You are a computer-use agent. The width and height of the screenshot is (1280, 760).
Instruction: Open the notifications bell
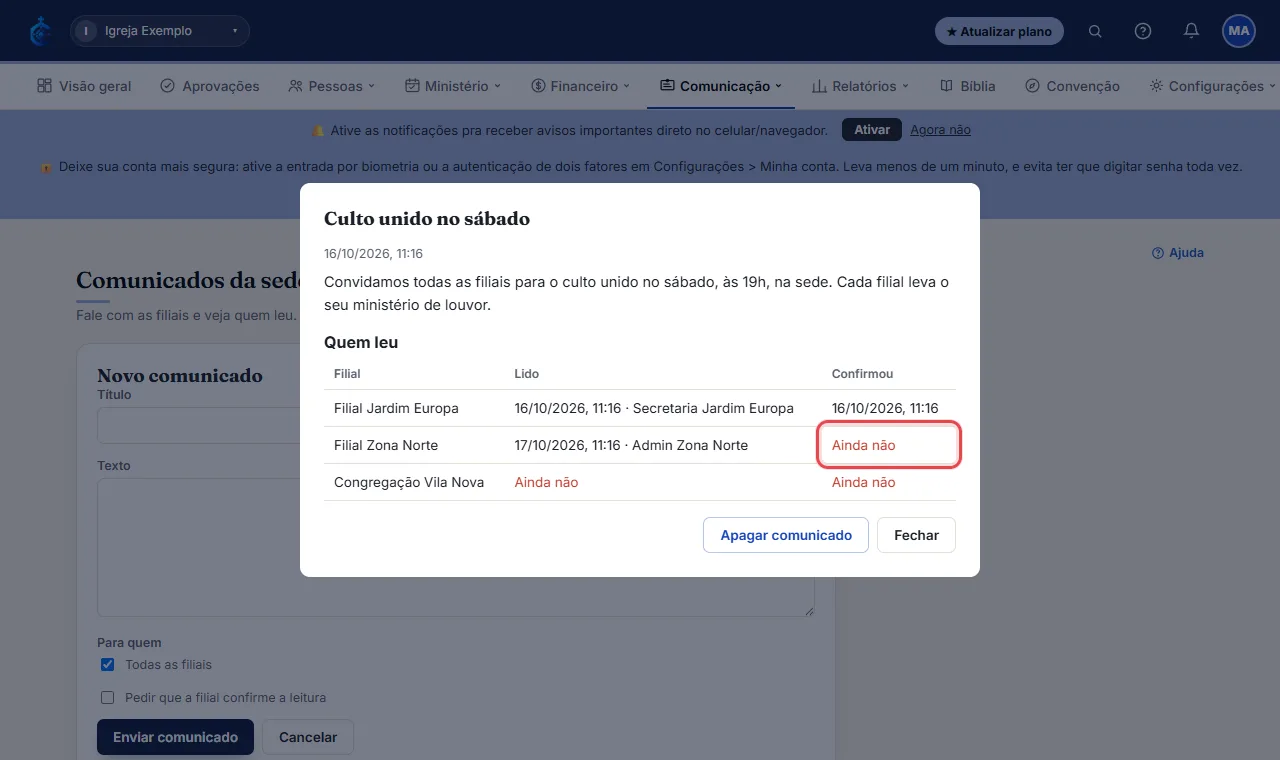point(1191,31)
